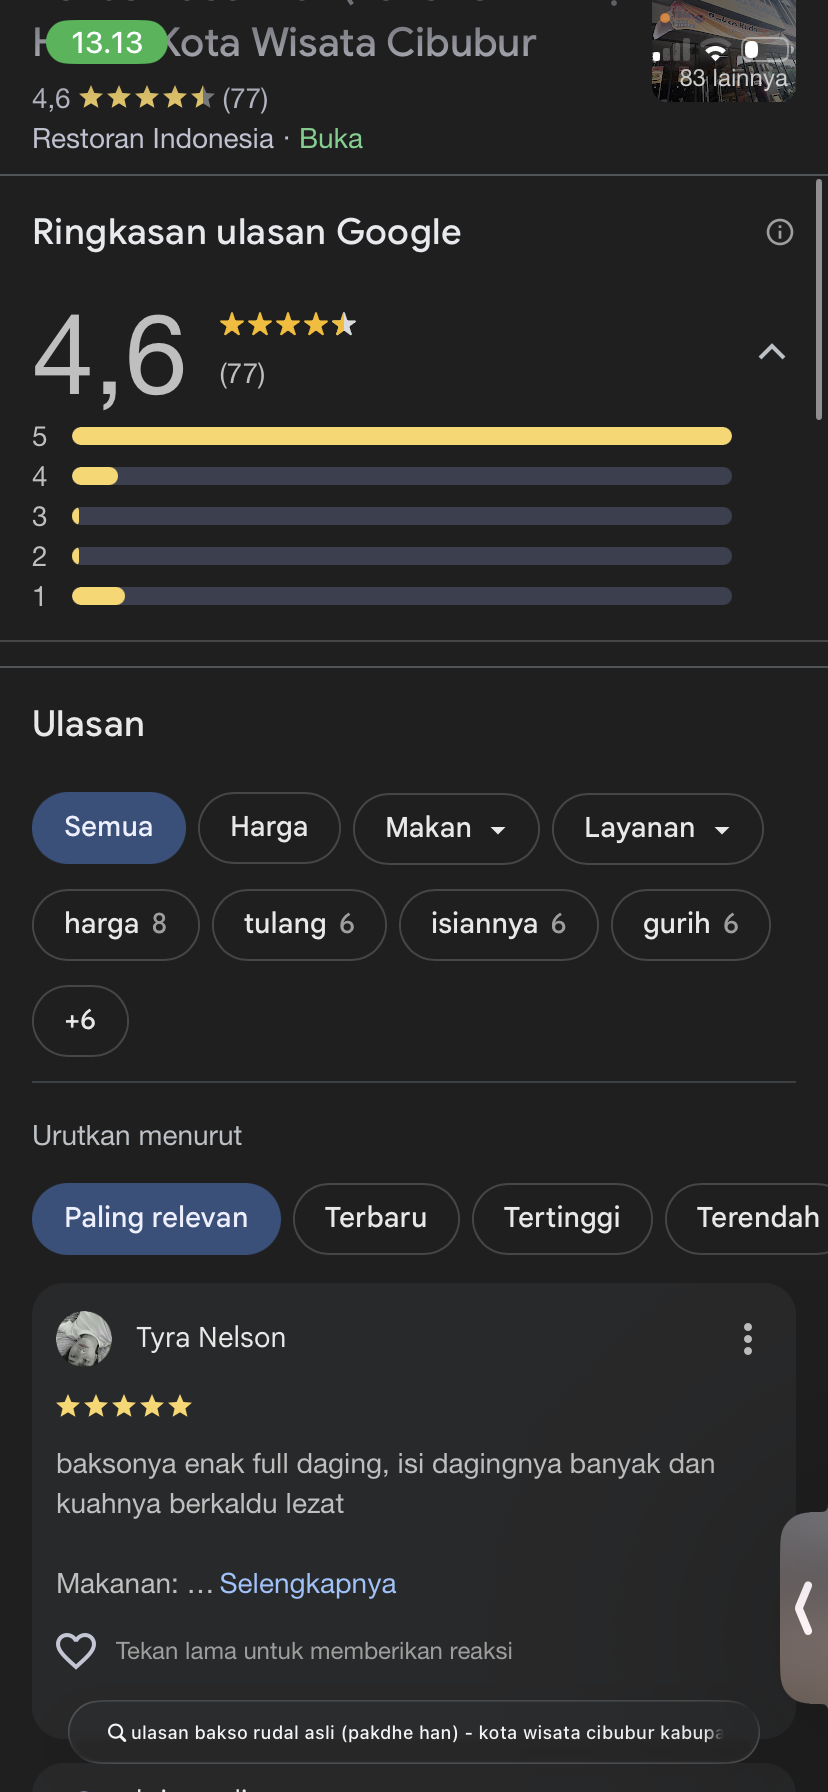Tap the search magnifier icon

[x=117, y=1733]
